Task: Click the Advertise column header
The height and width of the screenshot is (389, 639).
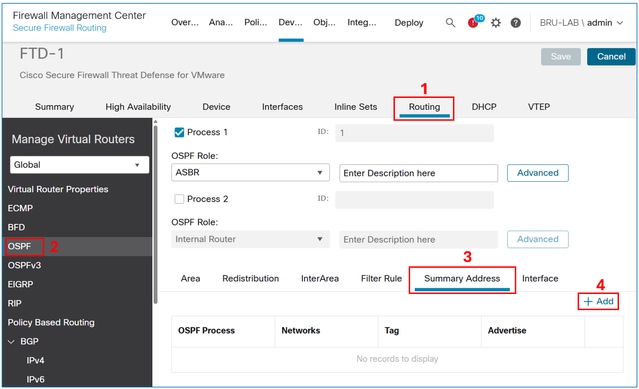Action: [507, 330]
